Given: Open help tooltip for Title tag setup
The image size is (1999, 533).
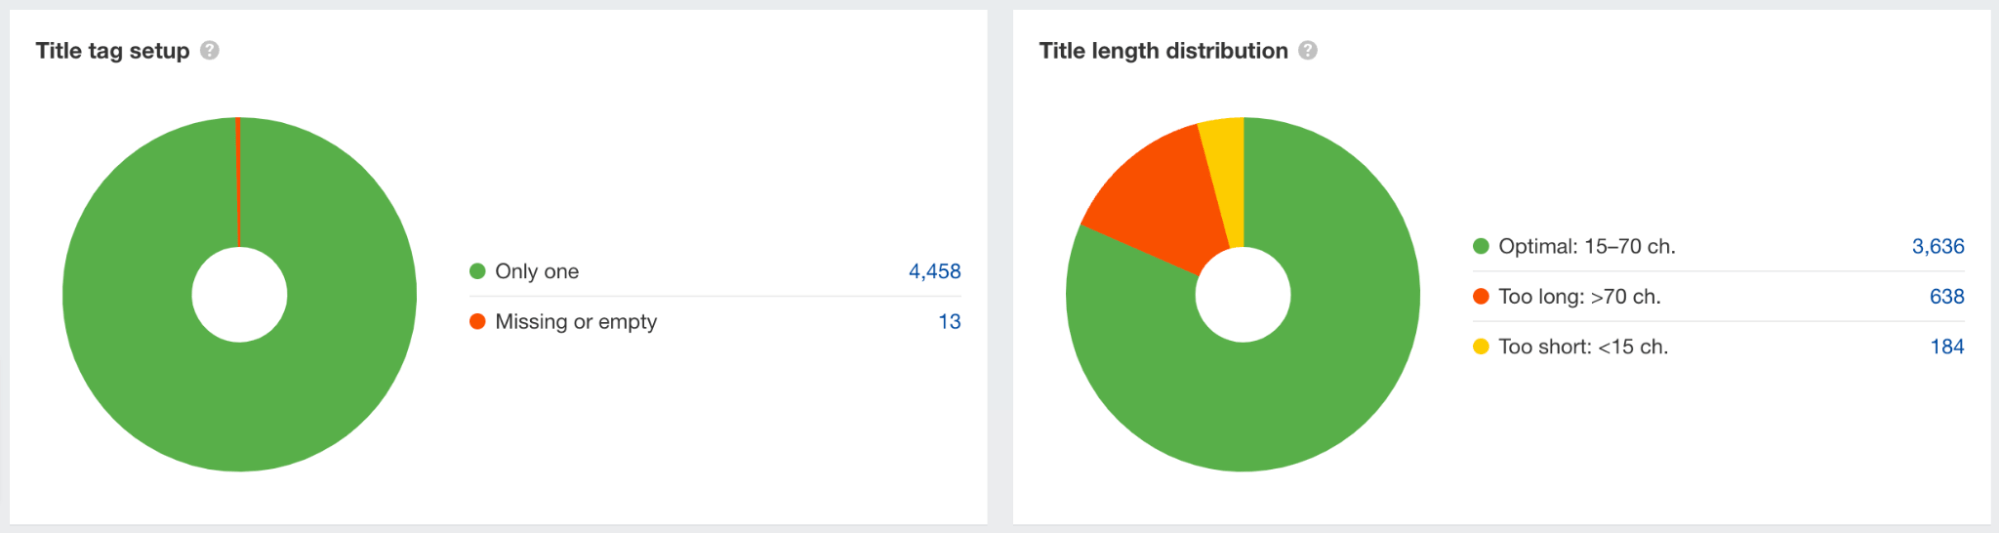Looking at the screenshot, I should coord(209,50).
